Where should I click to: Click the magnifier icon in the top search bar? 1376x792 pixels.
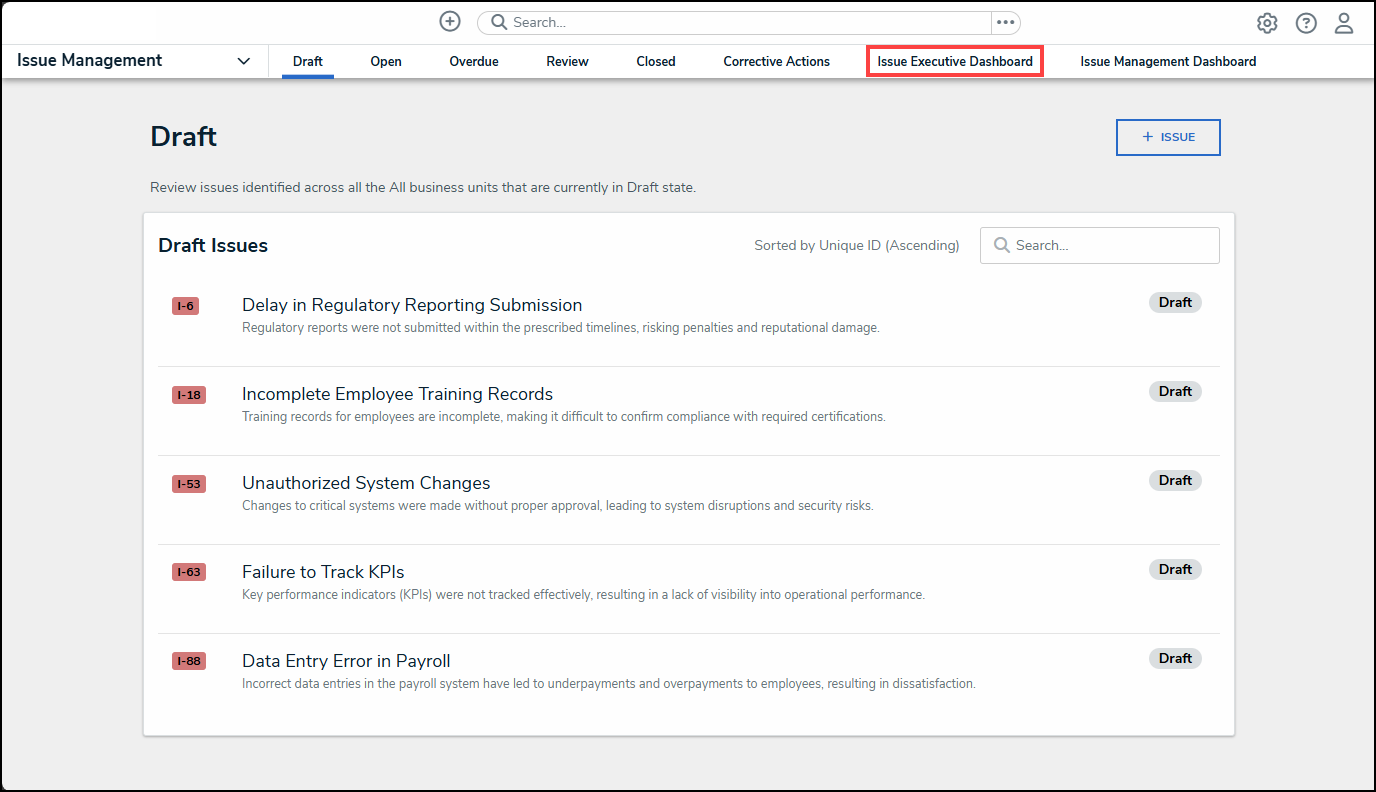pyautogui.click(x=500, y=21)
